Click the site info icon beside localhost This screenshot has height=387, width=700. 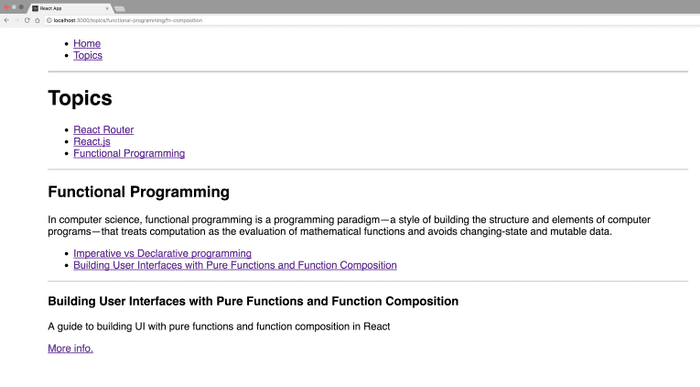(49, 20)
